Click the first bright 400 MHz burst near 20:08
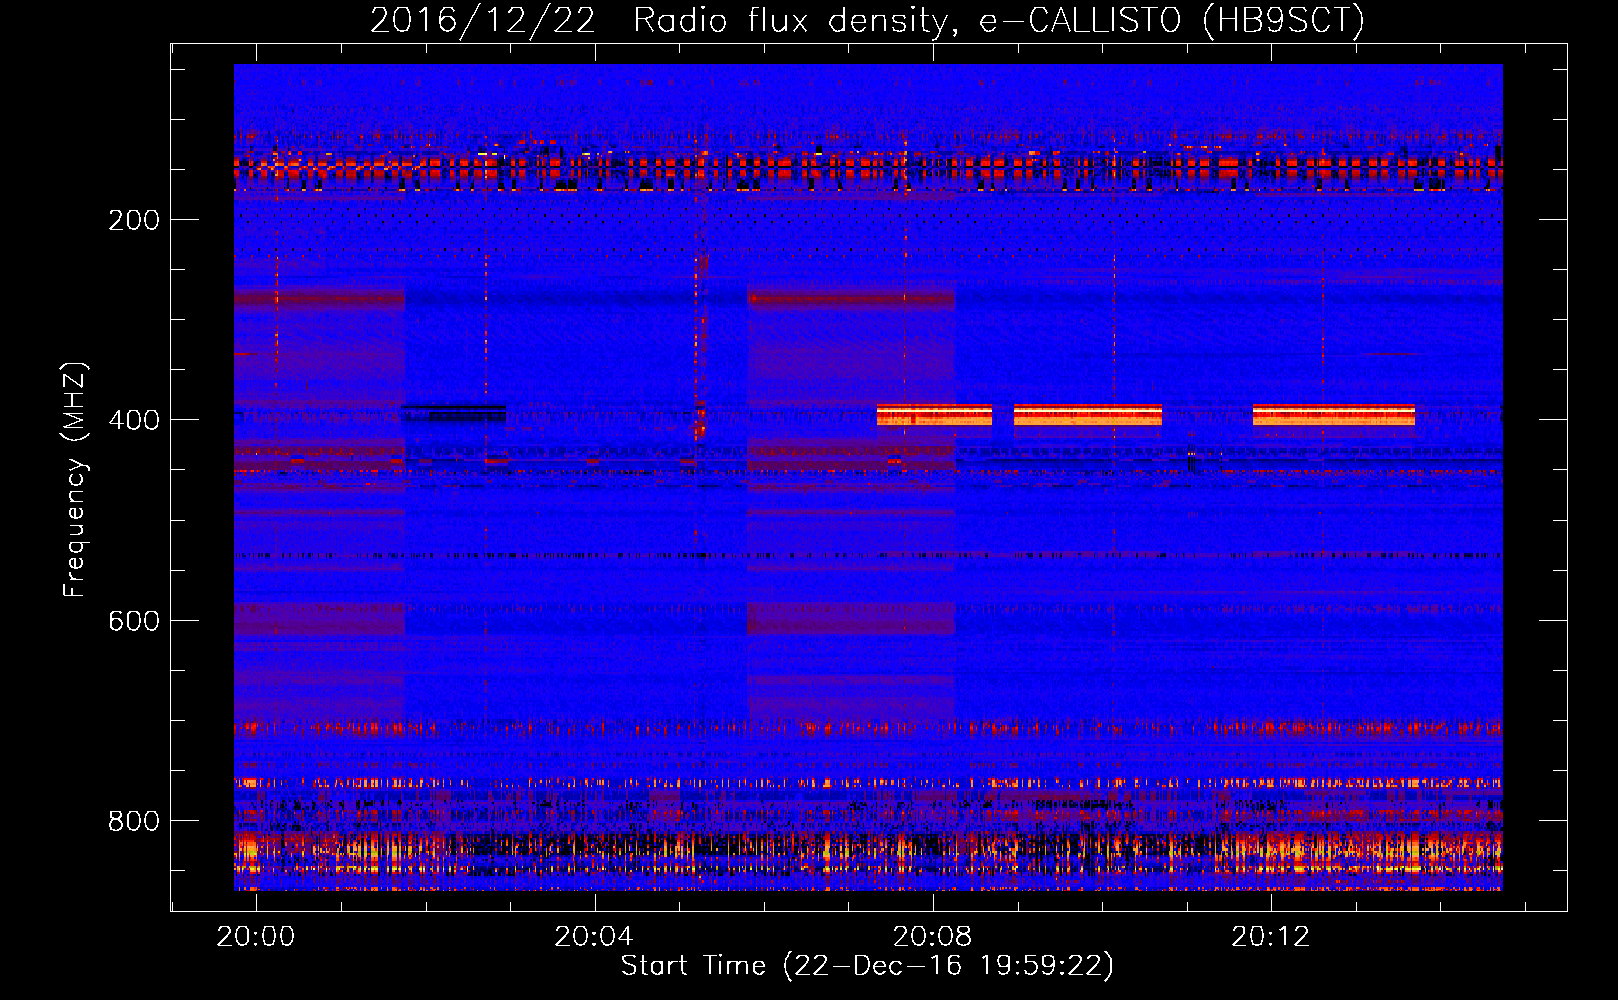 pyautogui.click(x=934, y=415)
